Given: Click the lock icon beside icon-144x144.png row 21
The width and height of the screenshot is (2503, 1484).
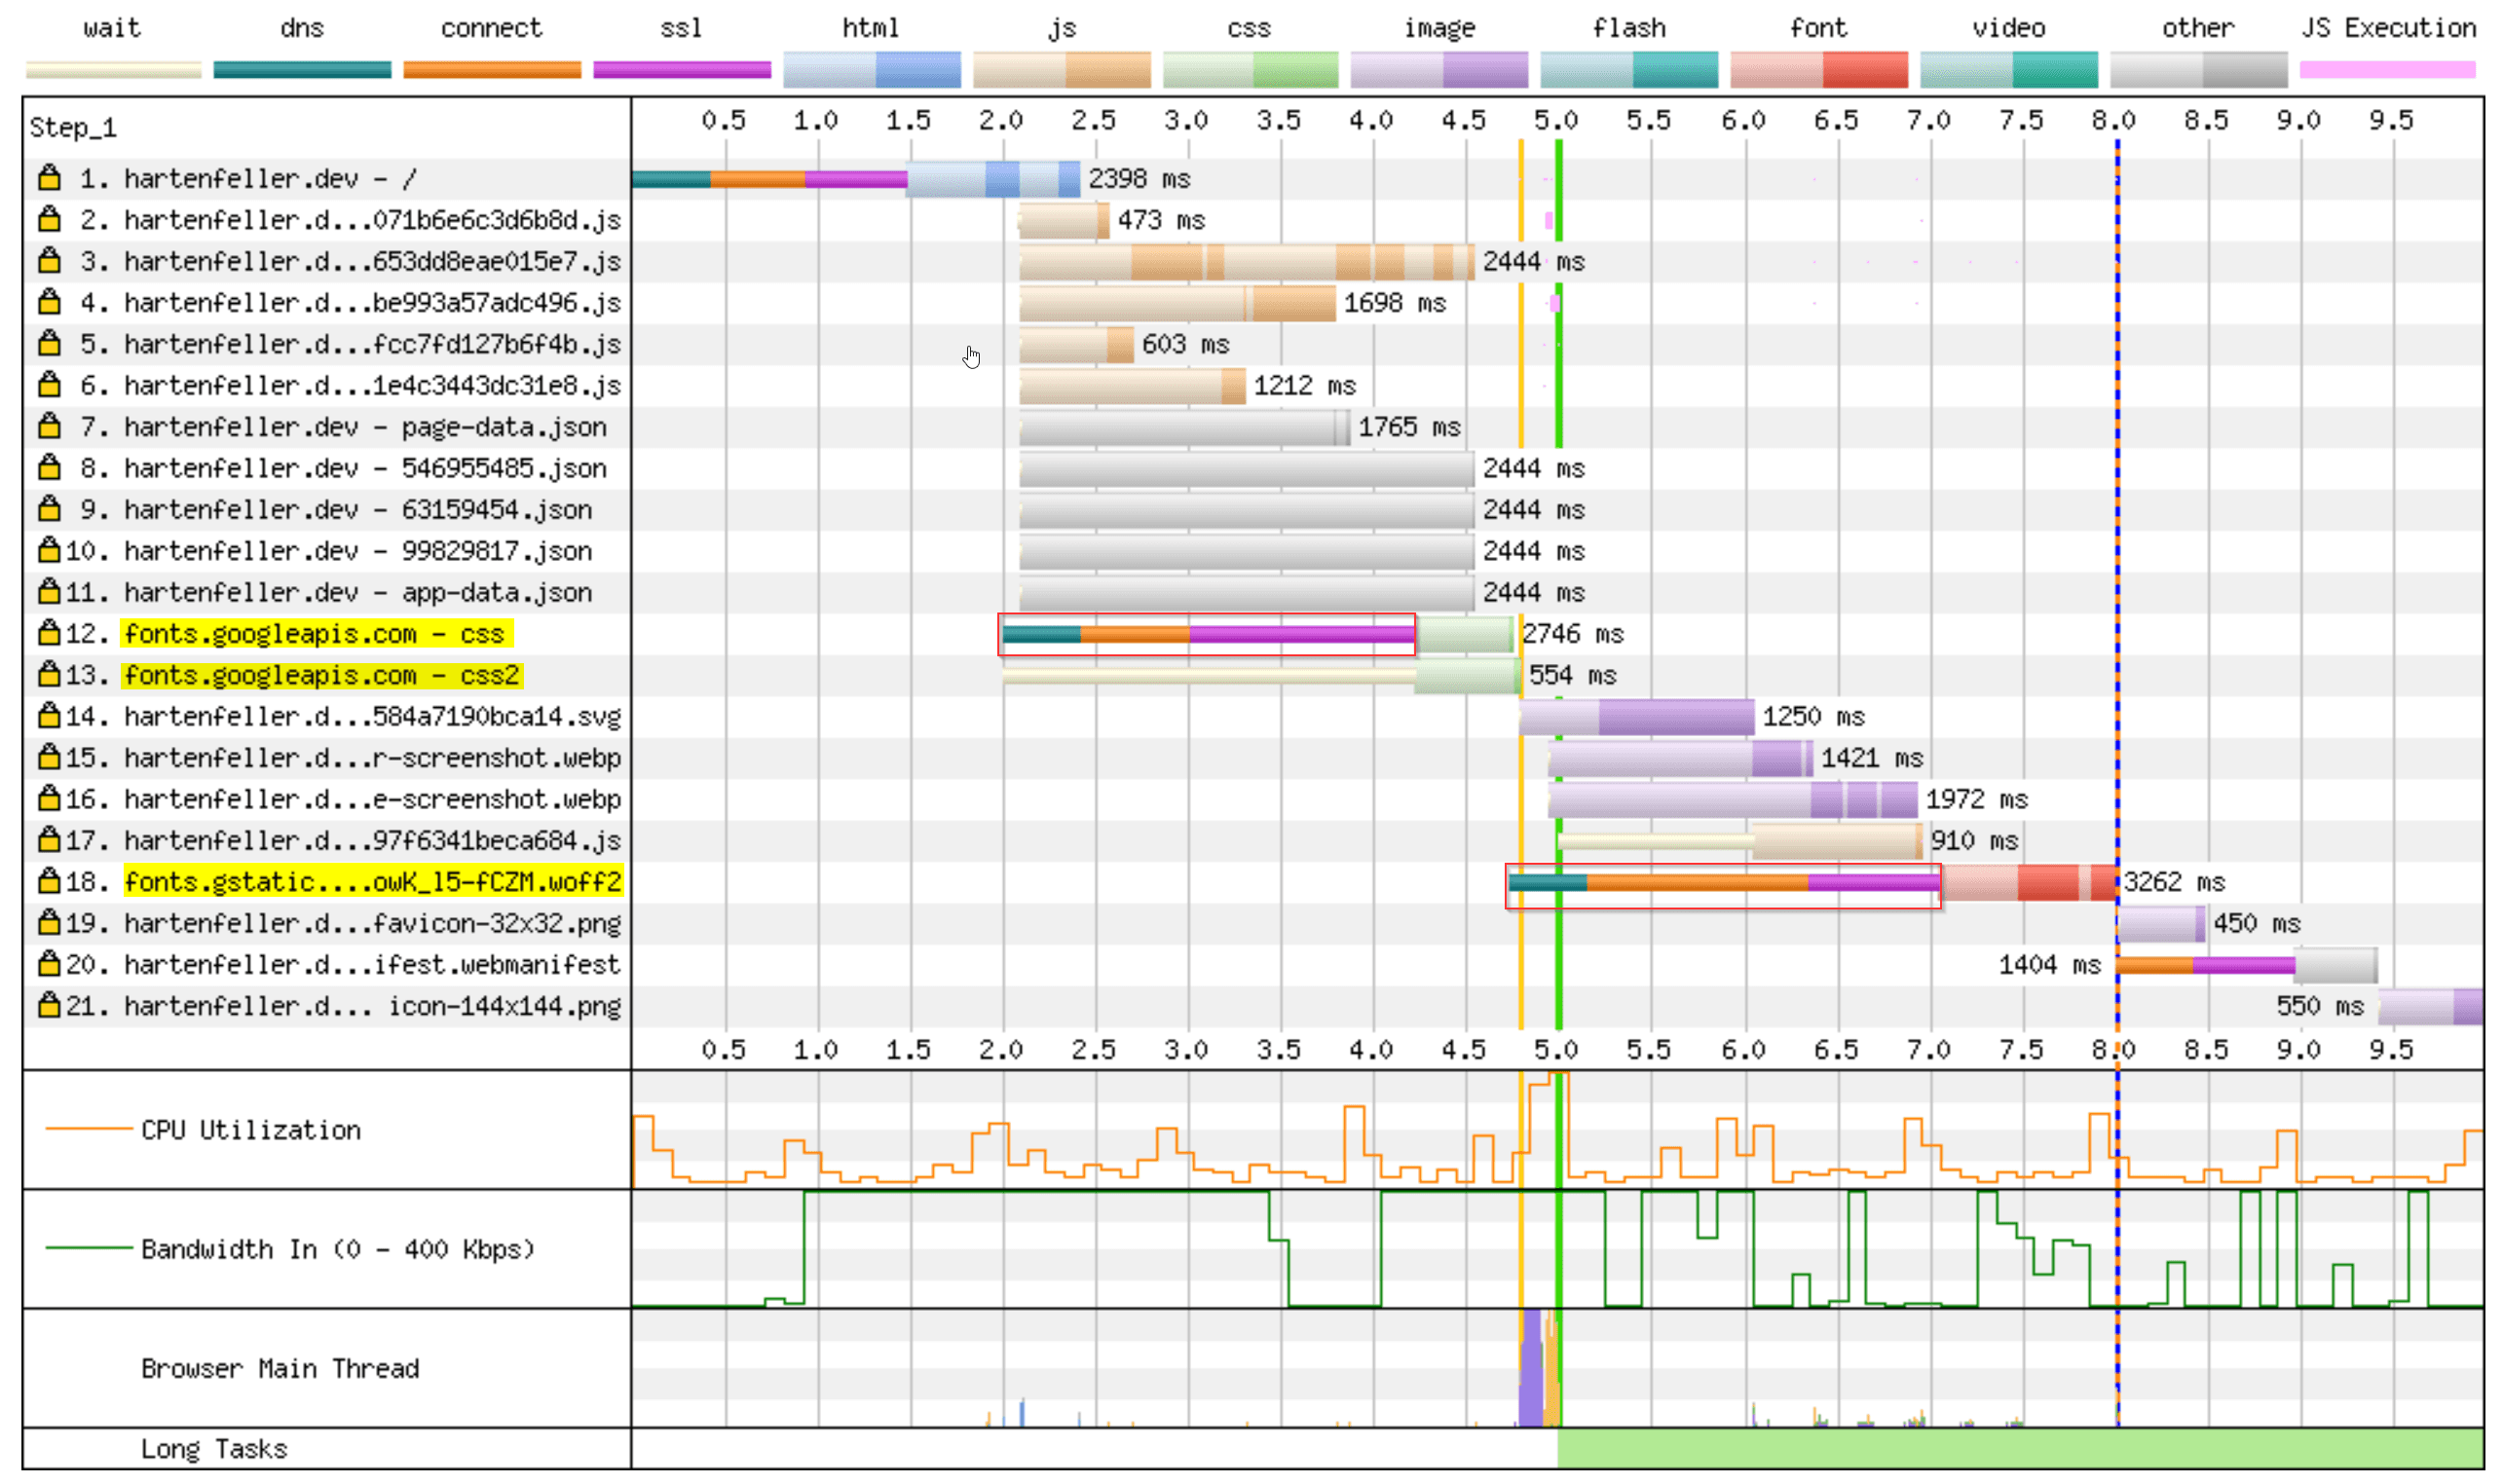Looking at the screenshot, I should [x=49, y=1005].
